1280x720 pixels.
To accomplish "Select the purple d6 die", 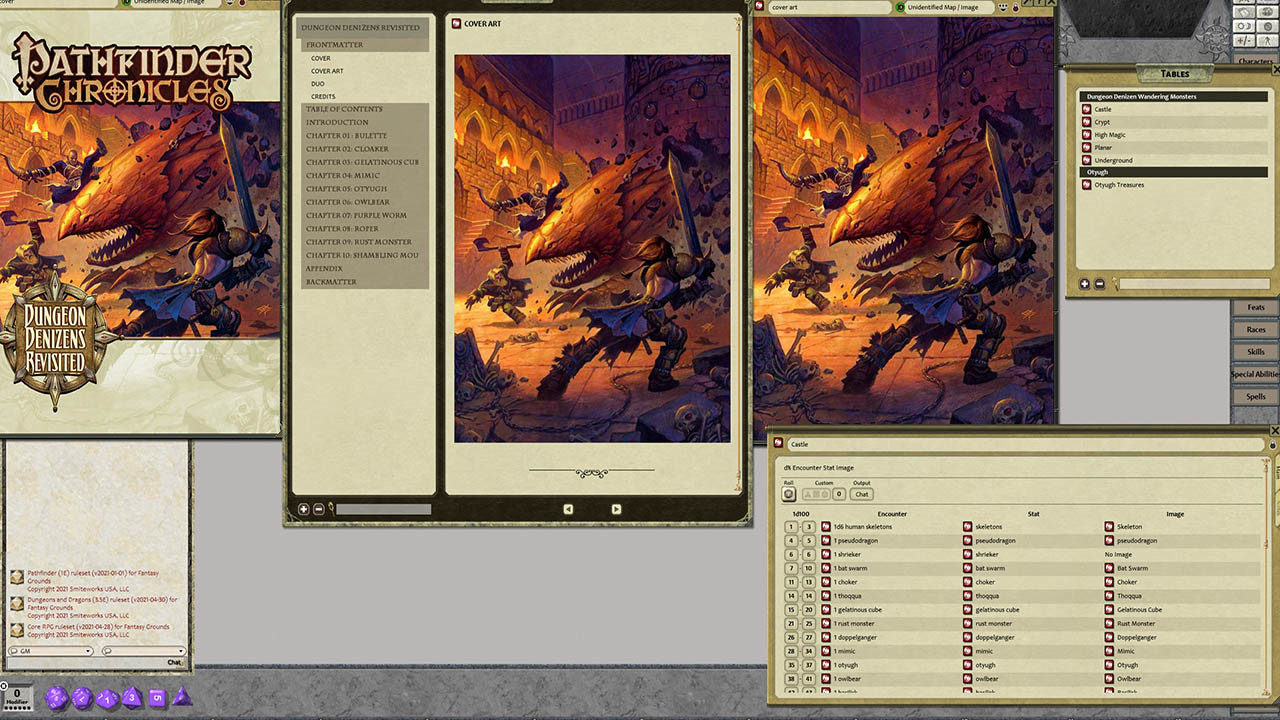I will [157, 697].
